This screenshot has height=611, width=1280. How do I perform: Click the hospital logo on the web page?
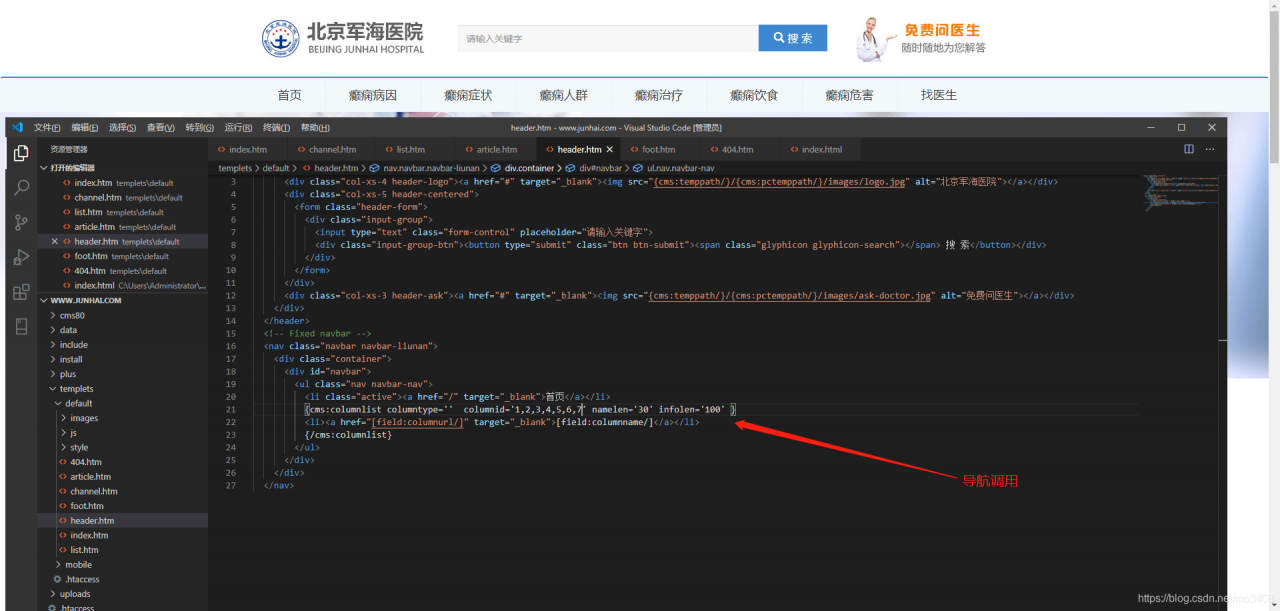343,38
